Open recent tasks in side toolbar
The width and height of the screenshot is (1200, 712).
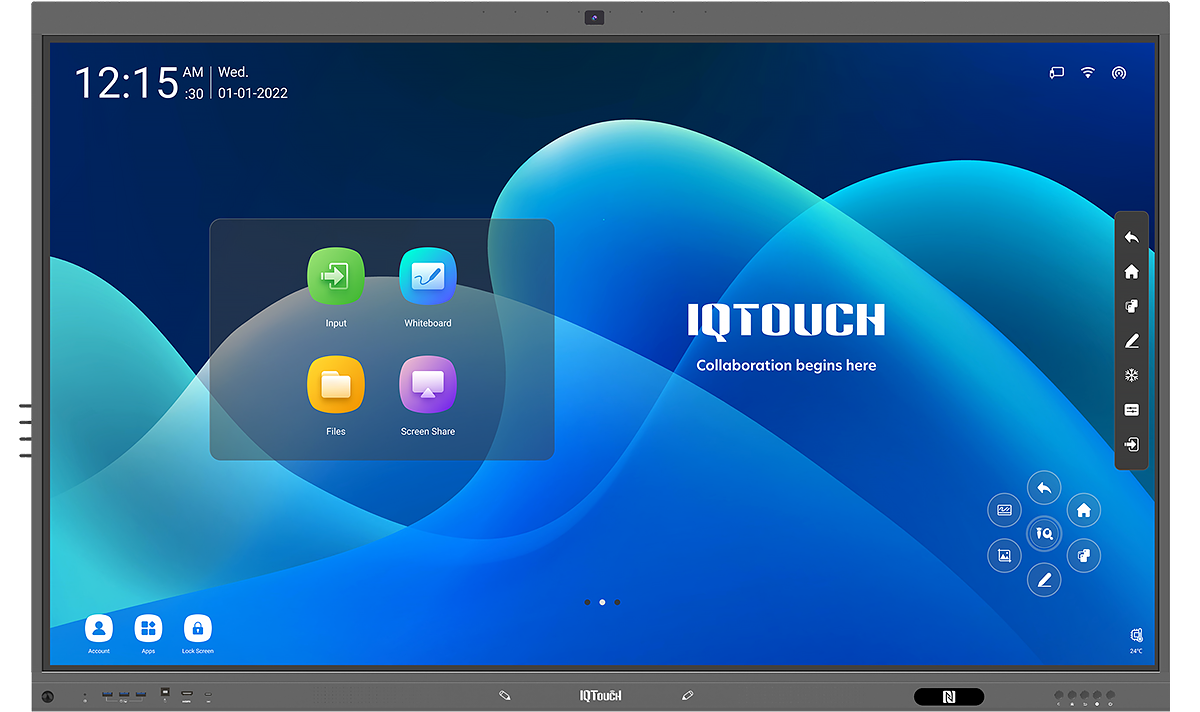tap(1131, 307)
